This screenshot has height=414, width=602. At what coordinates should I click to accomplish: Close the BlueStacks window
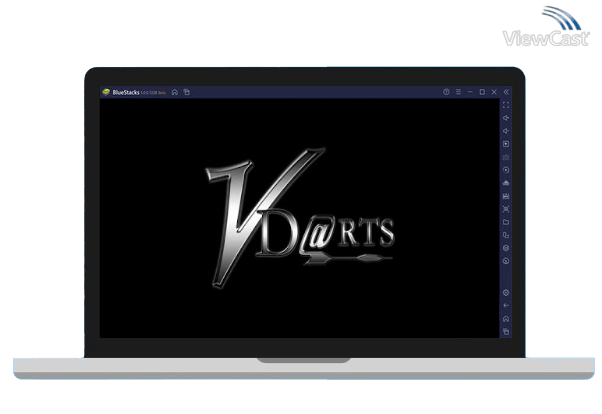click(494, 92)
